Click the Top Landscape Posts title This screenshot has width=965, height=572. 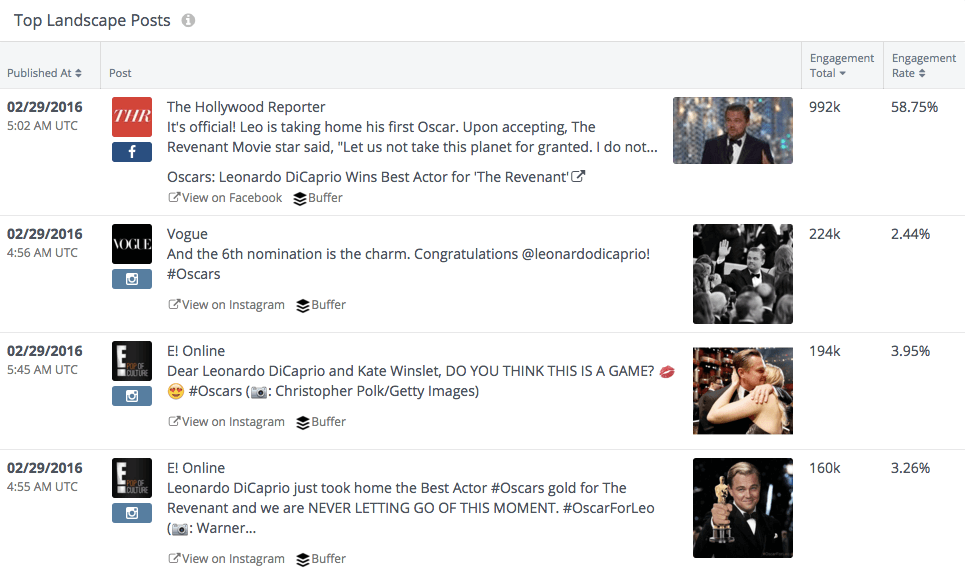pyautogui.click(x=92, y=20)
